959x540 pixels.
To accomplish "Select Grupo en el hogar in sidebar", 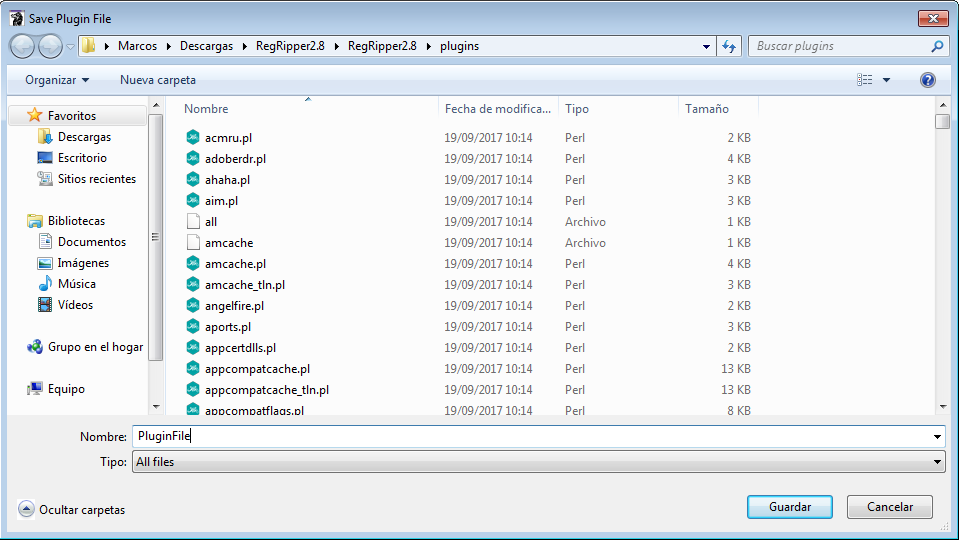I will (x=95, y=347).
